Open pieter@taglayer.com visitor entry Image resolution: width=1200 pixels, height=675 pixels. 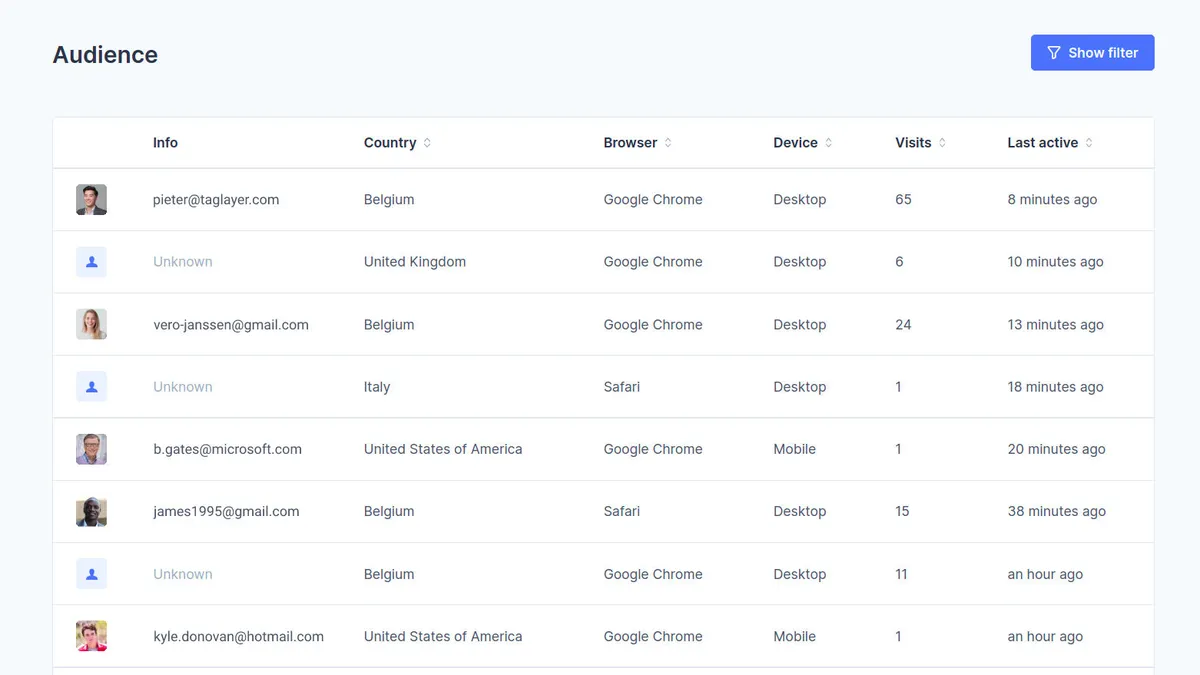(x=216, y=200)
